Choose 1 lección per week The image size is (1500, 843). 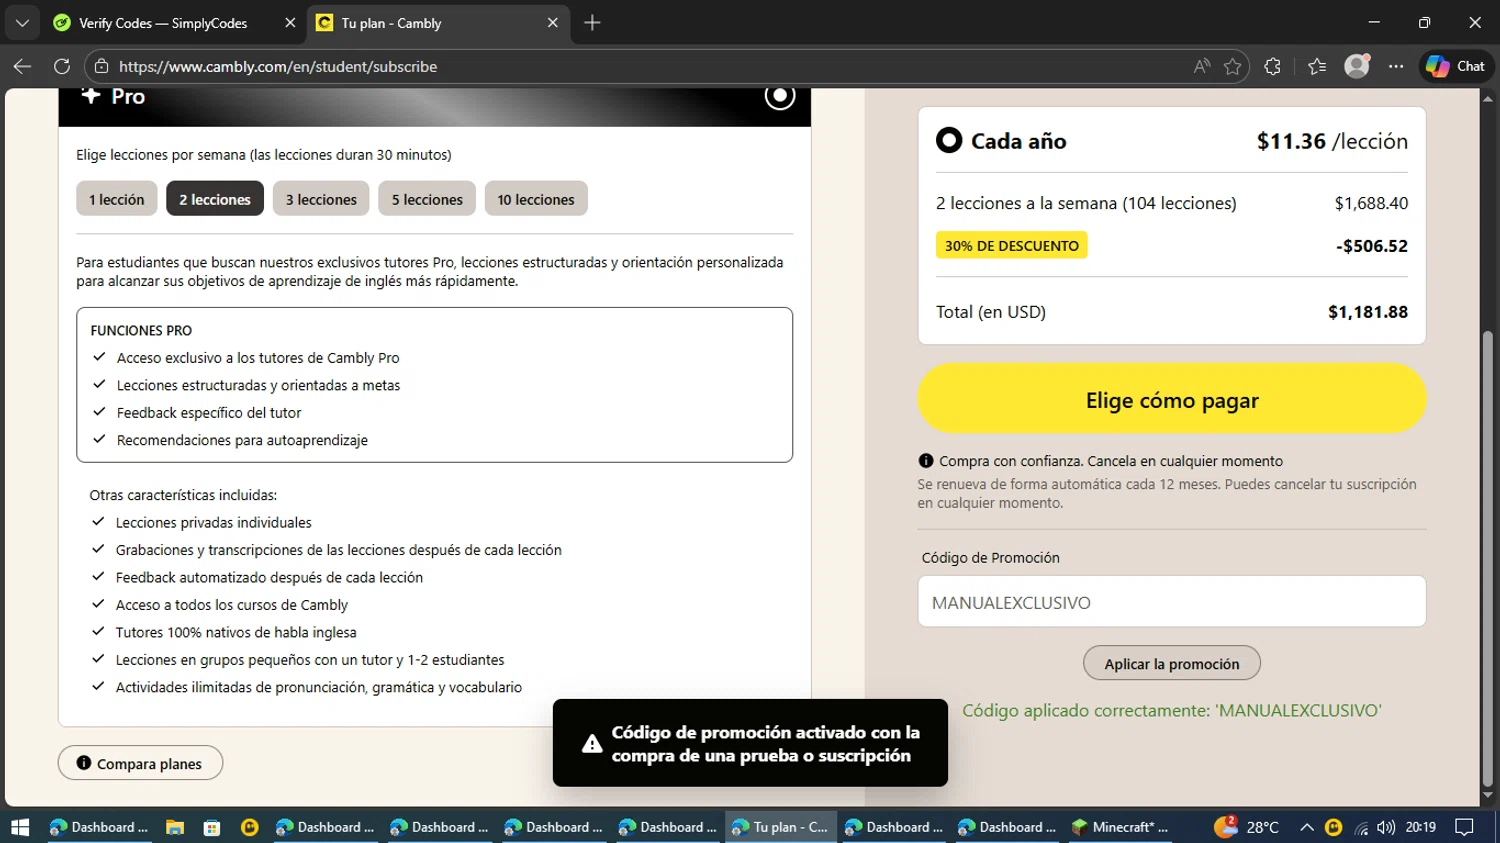(117, 199)
